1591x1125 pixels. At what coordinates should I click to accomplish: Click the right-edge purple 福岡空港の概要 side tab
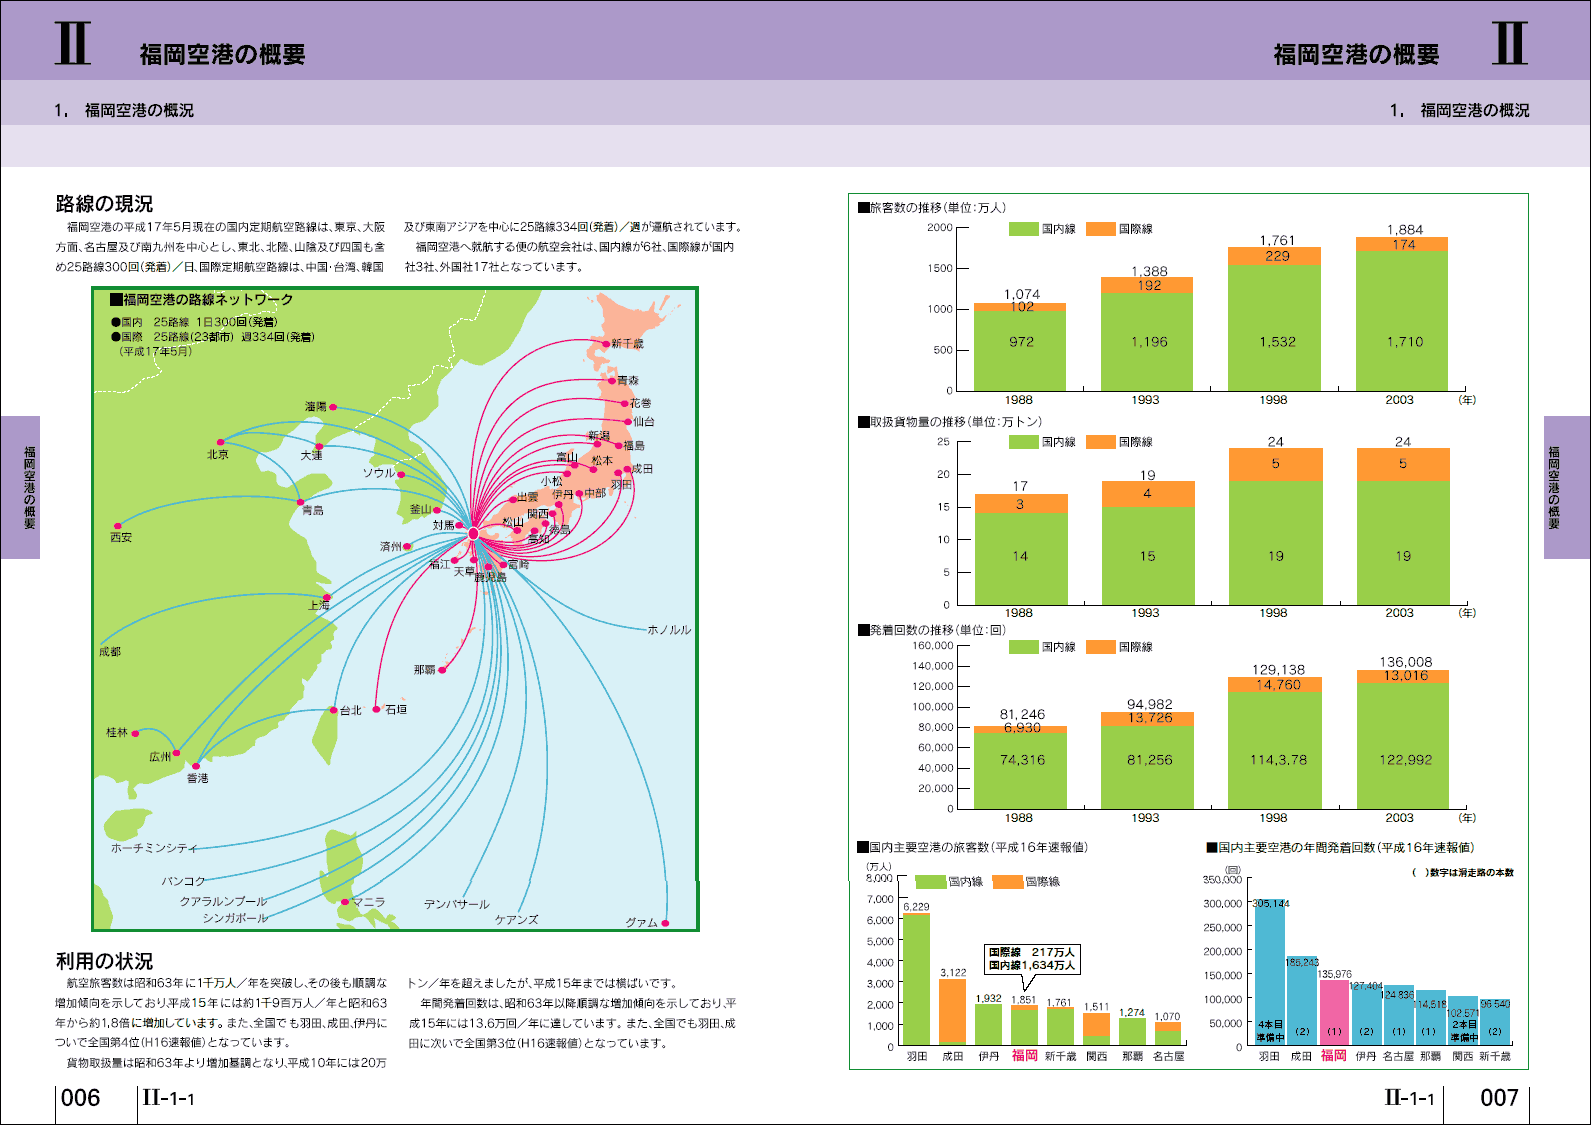[x=1567, y=487]
